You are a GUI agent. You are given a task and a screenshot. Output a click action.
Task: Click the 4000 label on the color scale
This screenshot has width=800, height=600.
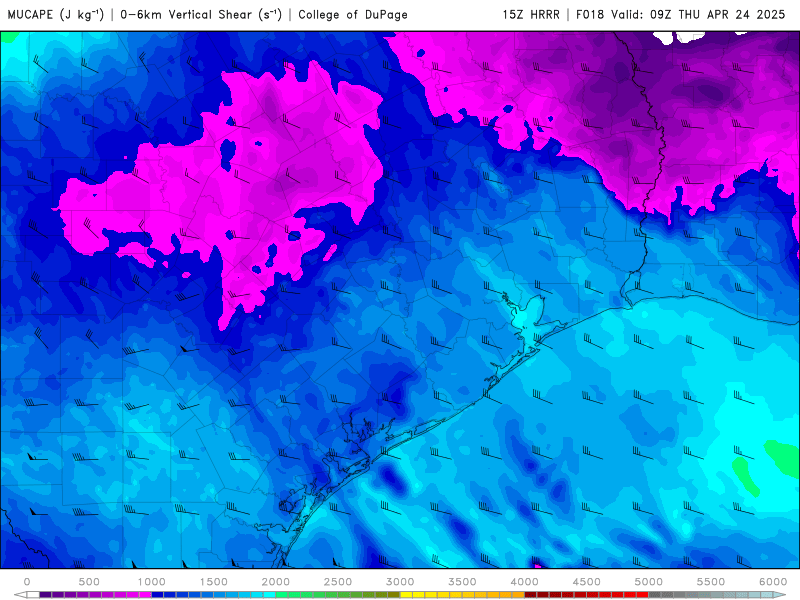[x=524, y=582]
